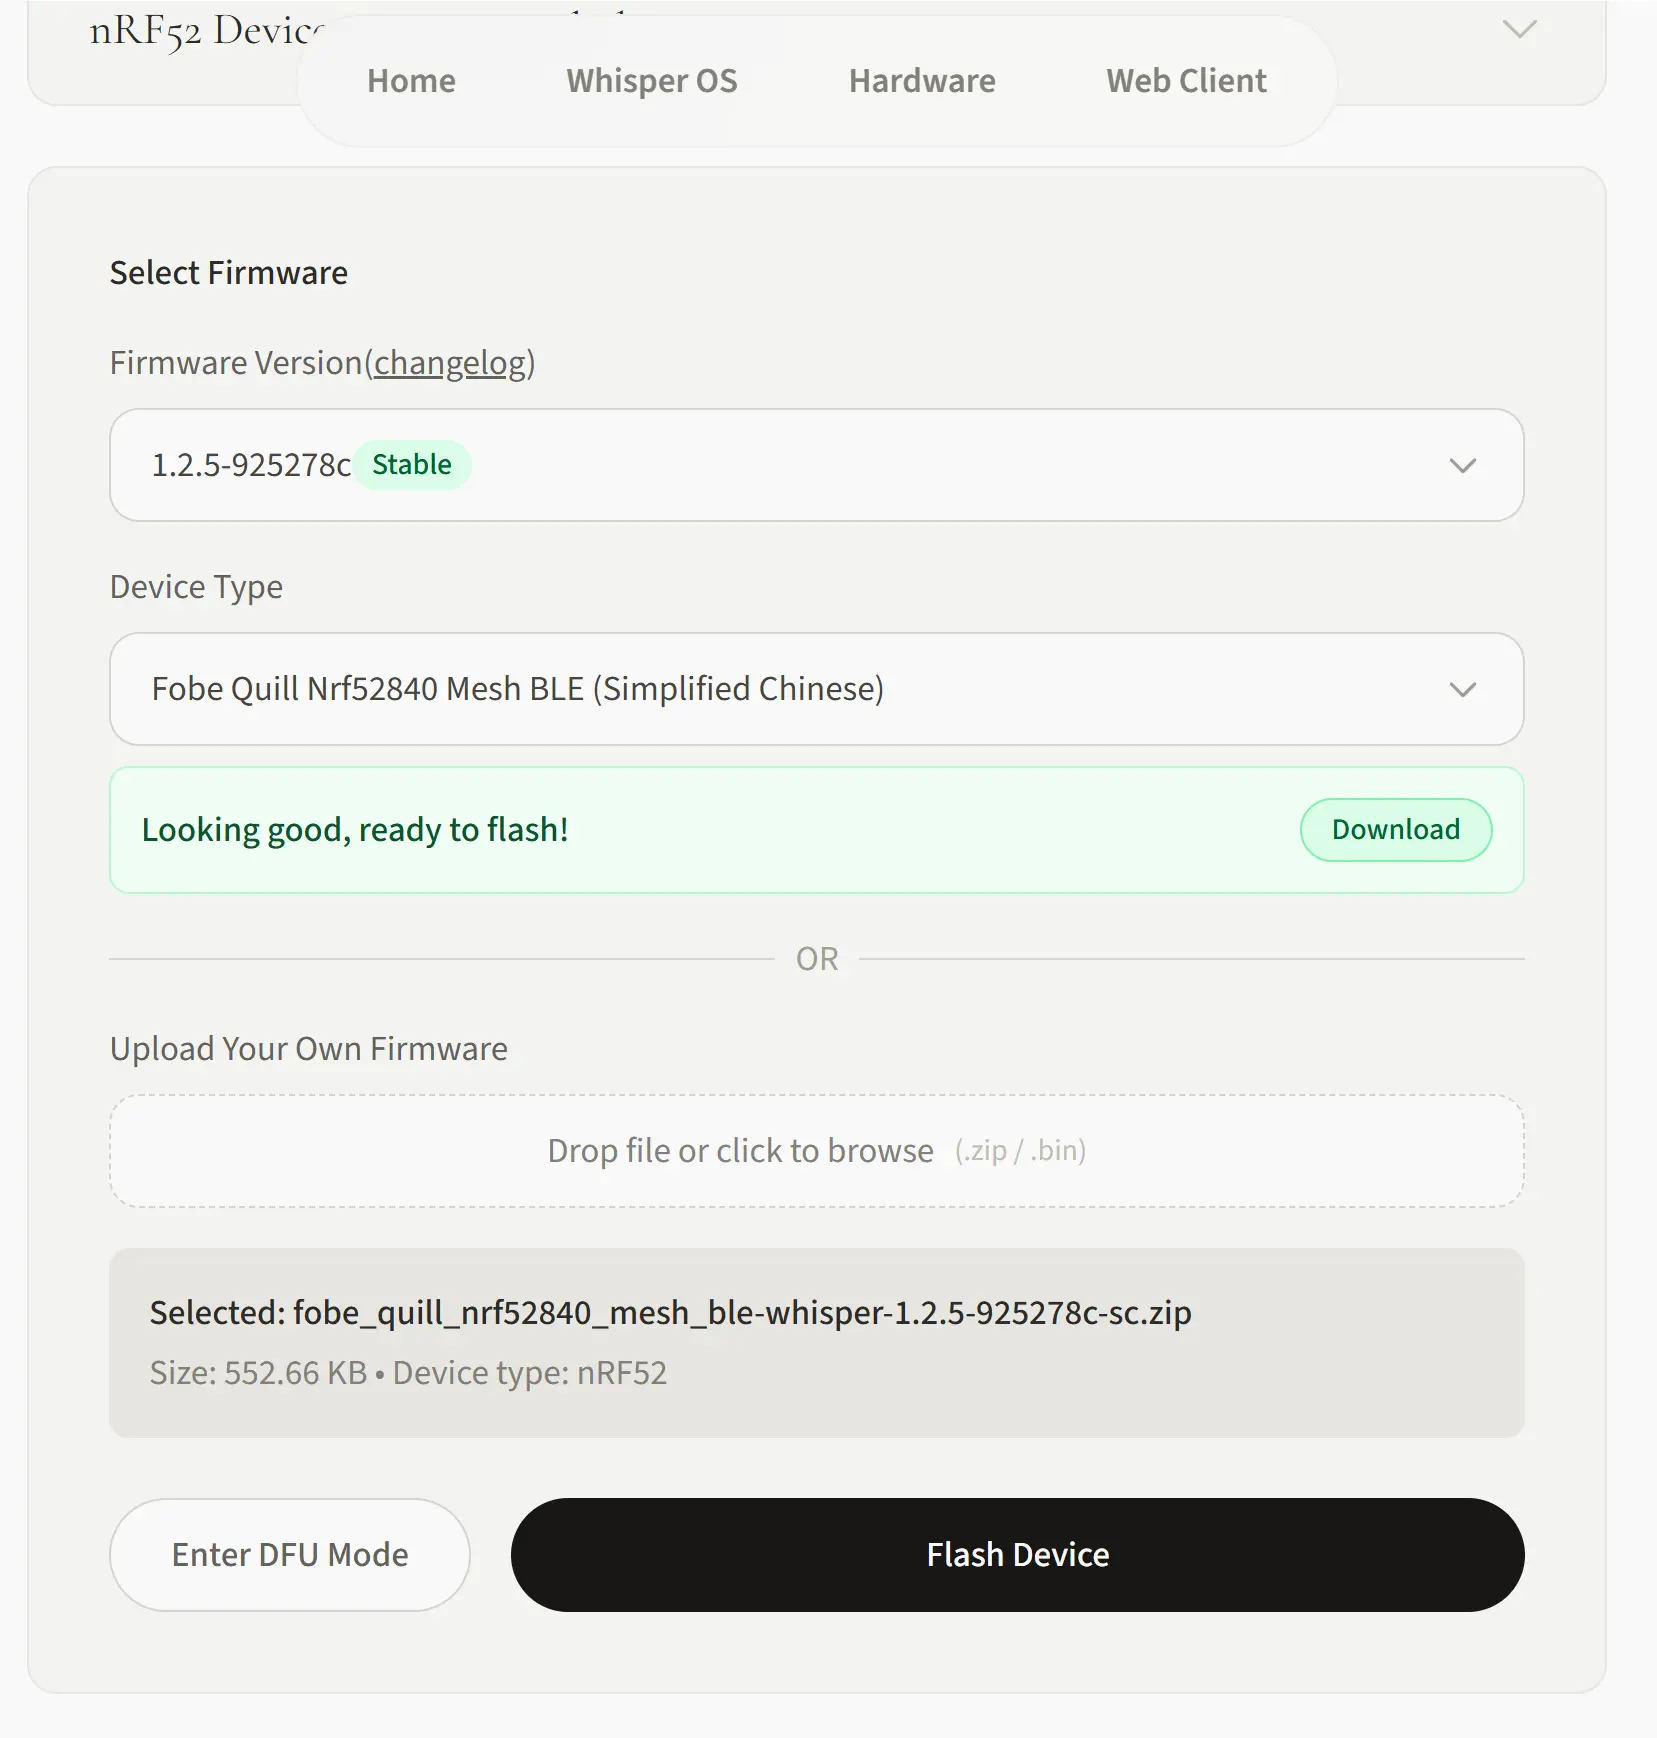Click the Select Firmware heading
This screenshot has height=1738, width=1657.
click(228, 271)
